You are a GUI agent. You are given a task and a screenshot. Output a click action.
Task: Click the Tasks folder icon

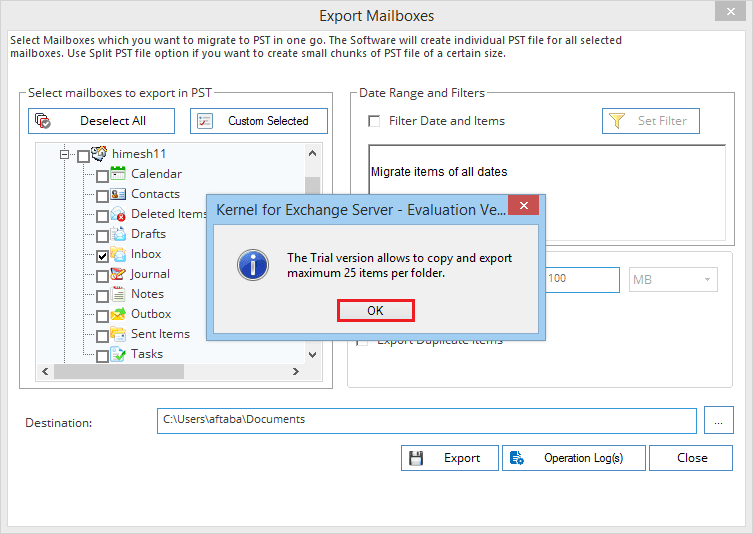[x=118, y=354]
